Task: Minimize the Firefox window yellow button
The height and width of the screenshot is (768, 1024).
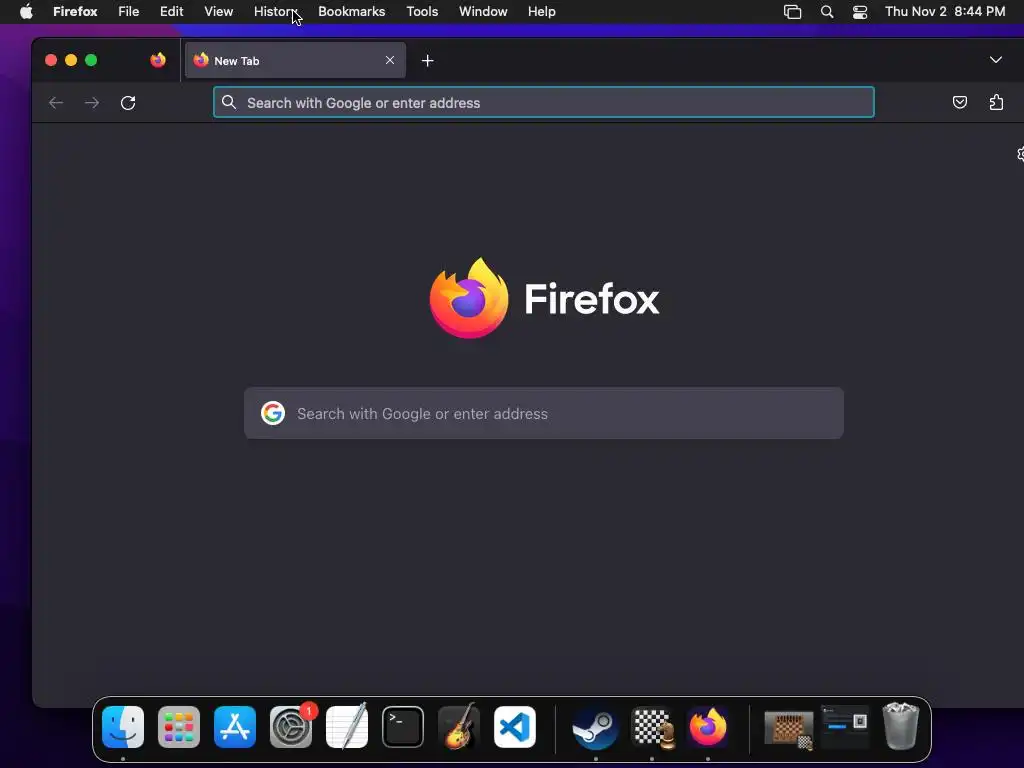Action: pos(71,60)
